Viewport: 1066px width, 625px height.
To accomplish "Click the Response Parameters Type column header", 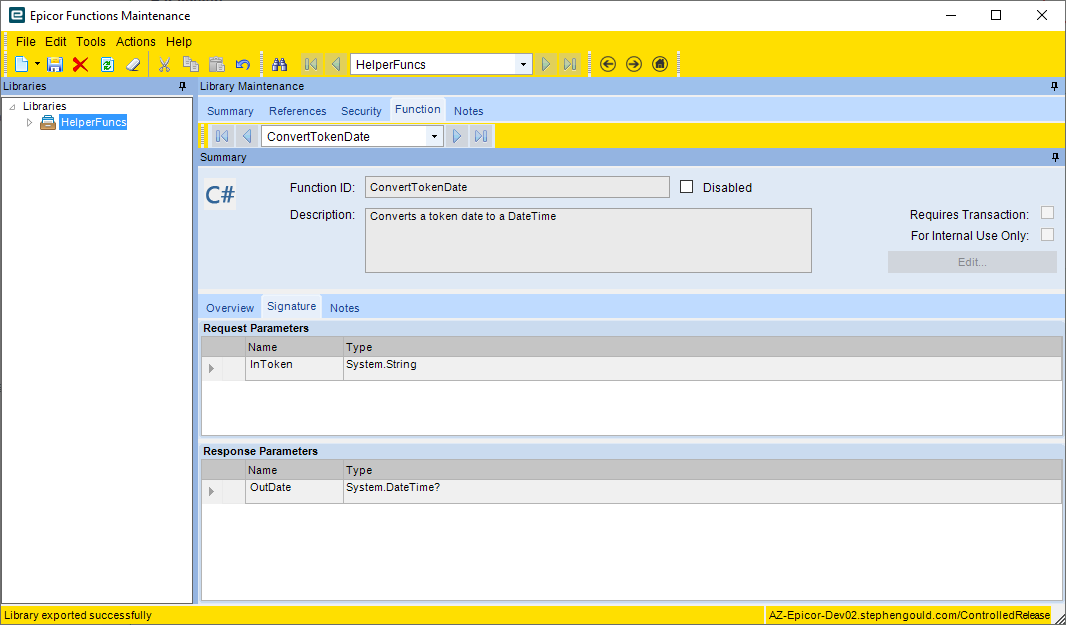I will point(702,470).
